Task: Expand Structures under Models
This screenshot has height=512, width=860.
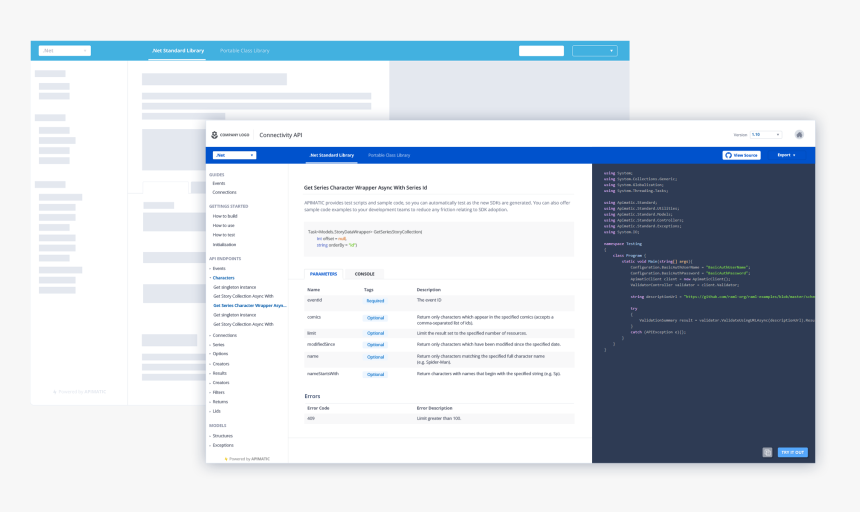Action: (x=221, y=436)
